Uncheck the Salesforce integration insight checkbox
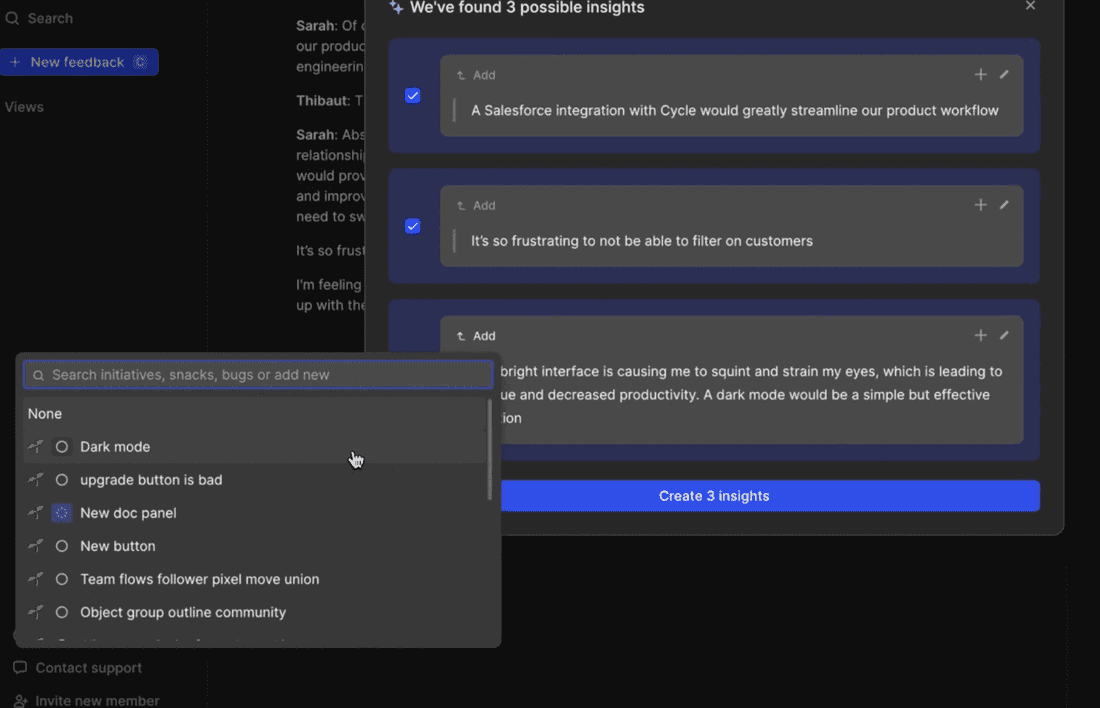Image resolution: width=1100 pixels, height=708 pixels. (413, 96)
